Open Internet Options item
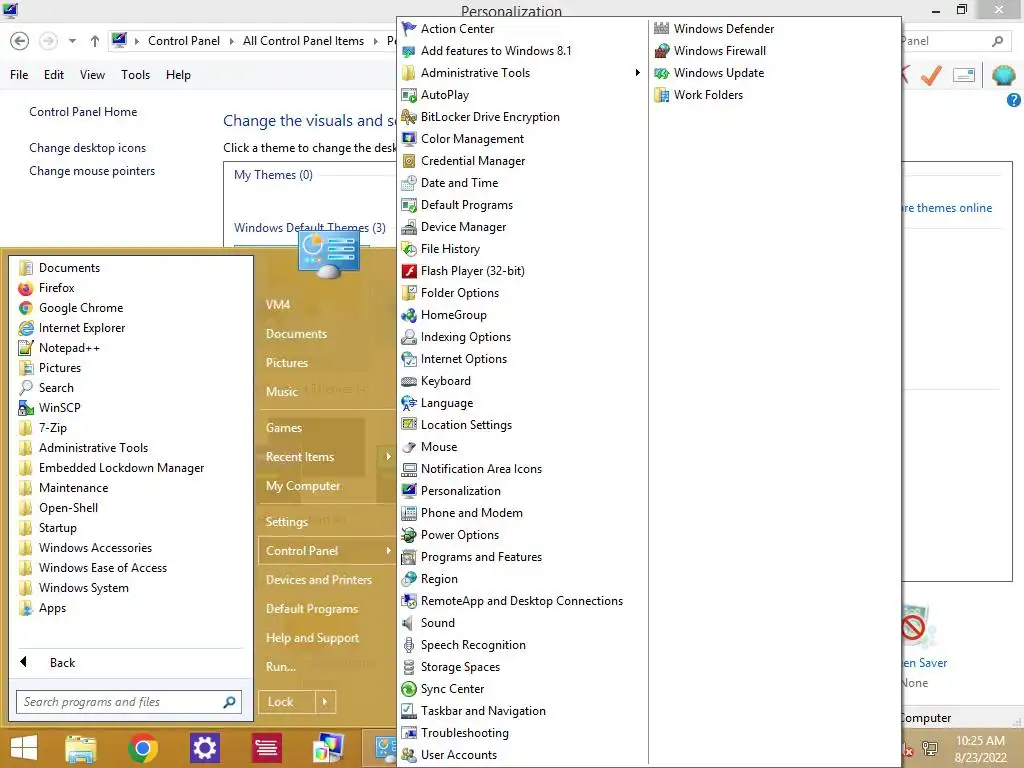The width and height of the screenshot is (1024, 768). [x=464, y=359]
